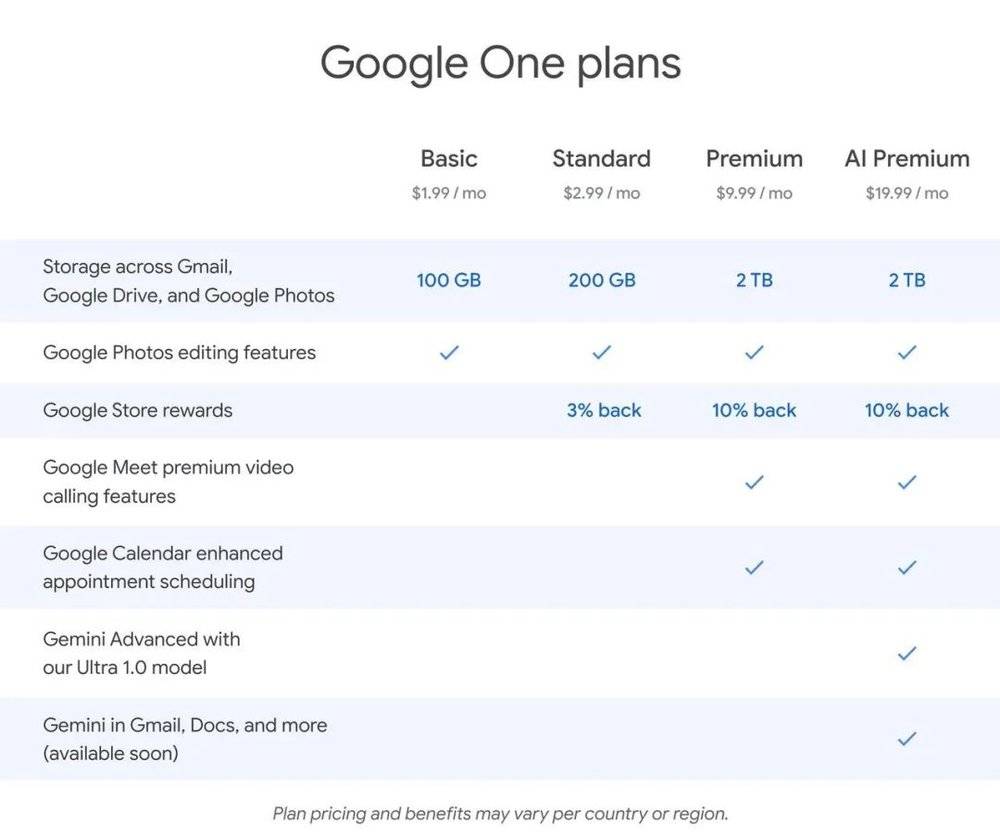1000x836 pixels.
Task: Click Premium Calendar scheduling checkmark
Action: [x=754, y=567]
